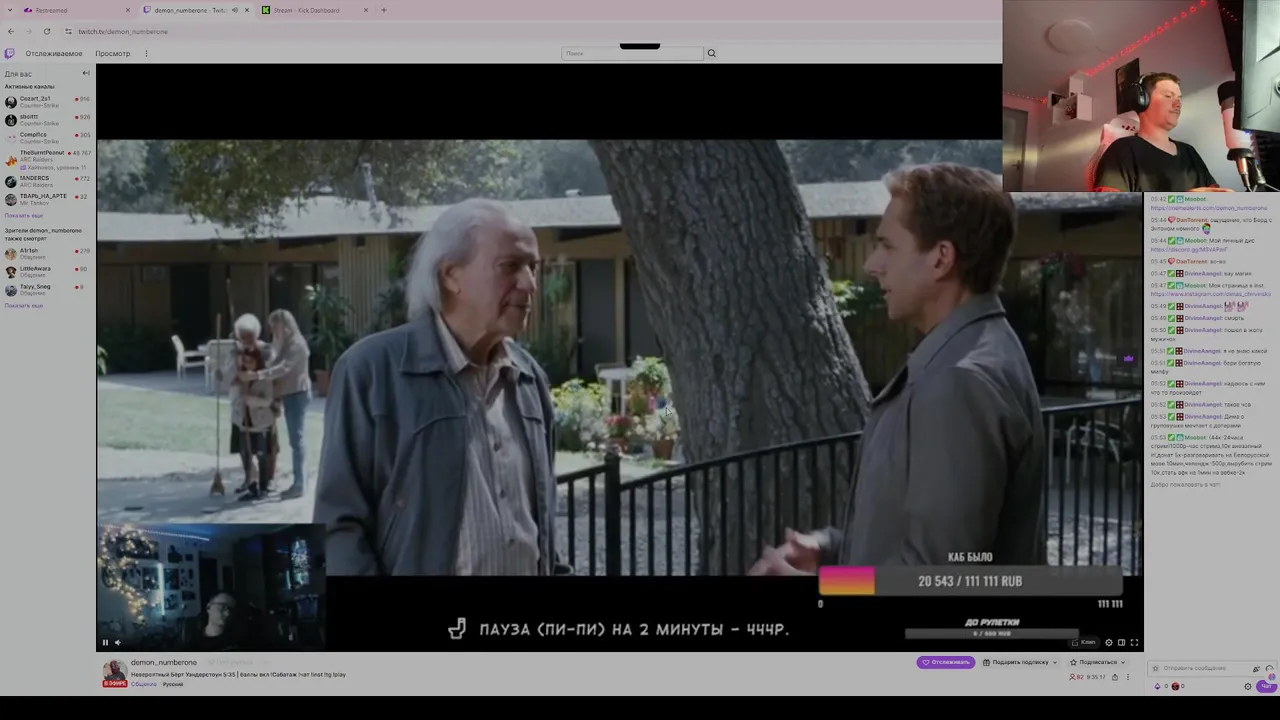Close the Restreamed browser tab
Screen dimensions: 1280x720
(x=128, y=10)
